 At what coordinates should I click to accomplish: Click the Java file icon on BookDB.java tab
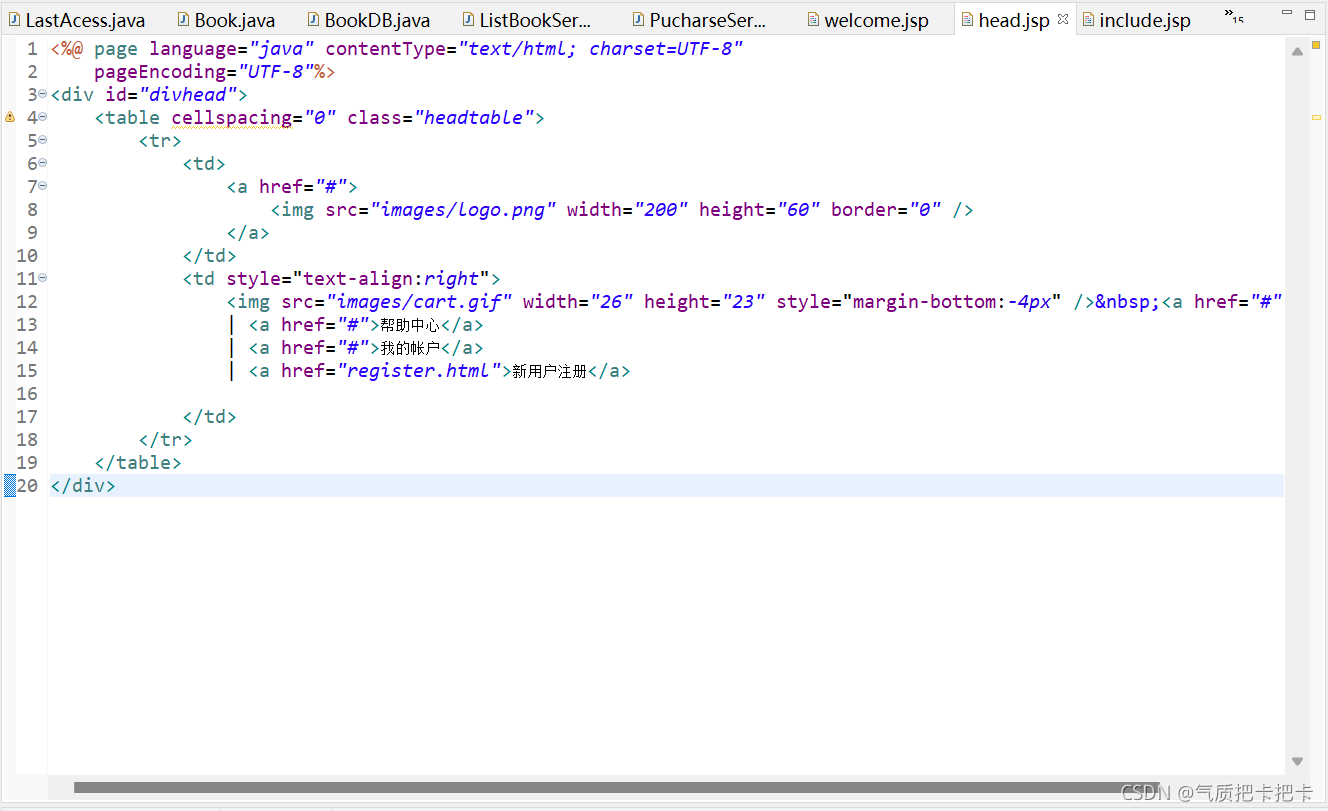click(314, 20)
